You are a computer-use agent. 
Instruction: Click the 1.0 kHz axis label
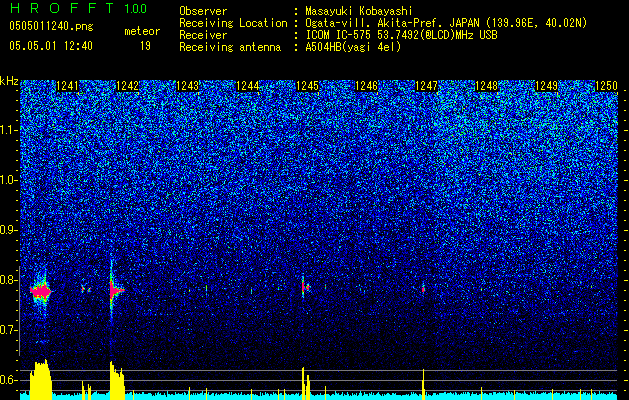click(8, 180)
